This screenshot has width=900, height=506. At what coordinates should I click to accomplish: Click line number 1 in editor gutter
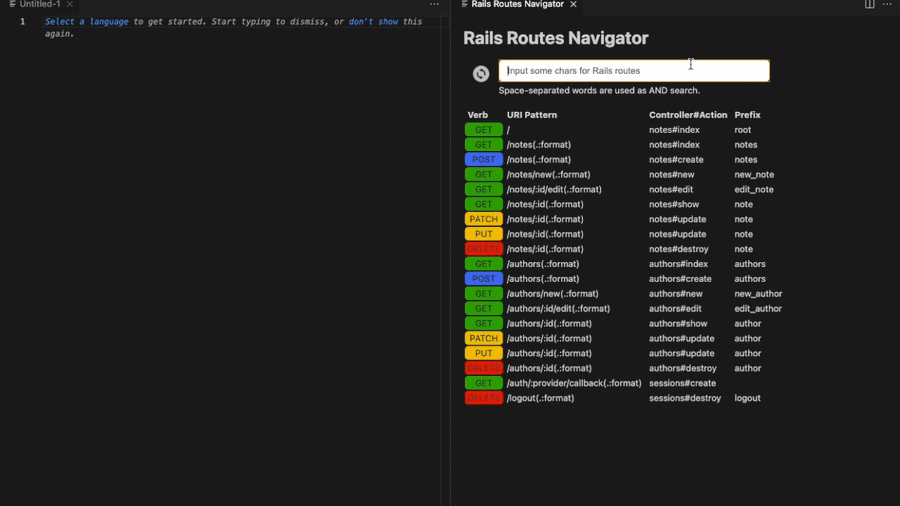(x=22, y=22)
